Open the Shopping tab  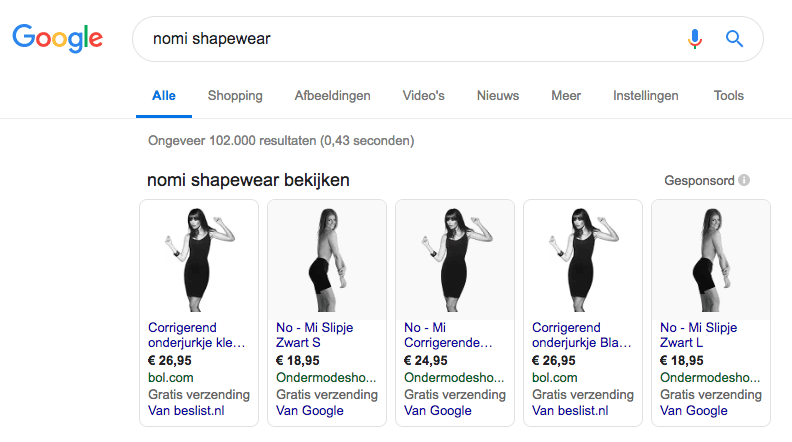pyautogui.click(x=235, y=96)
